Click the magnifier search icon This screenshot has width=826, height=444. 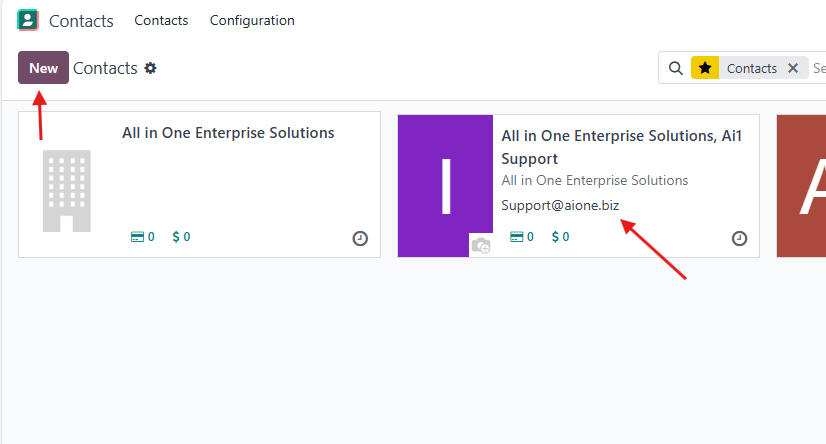[x=676, y=68]
